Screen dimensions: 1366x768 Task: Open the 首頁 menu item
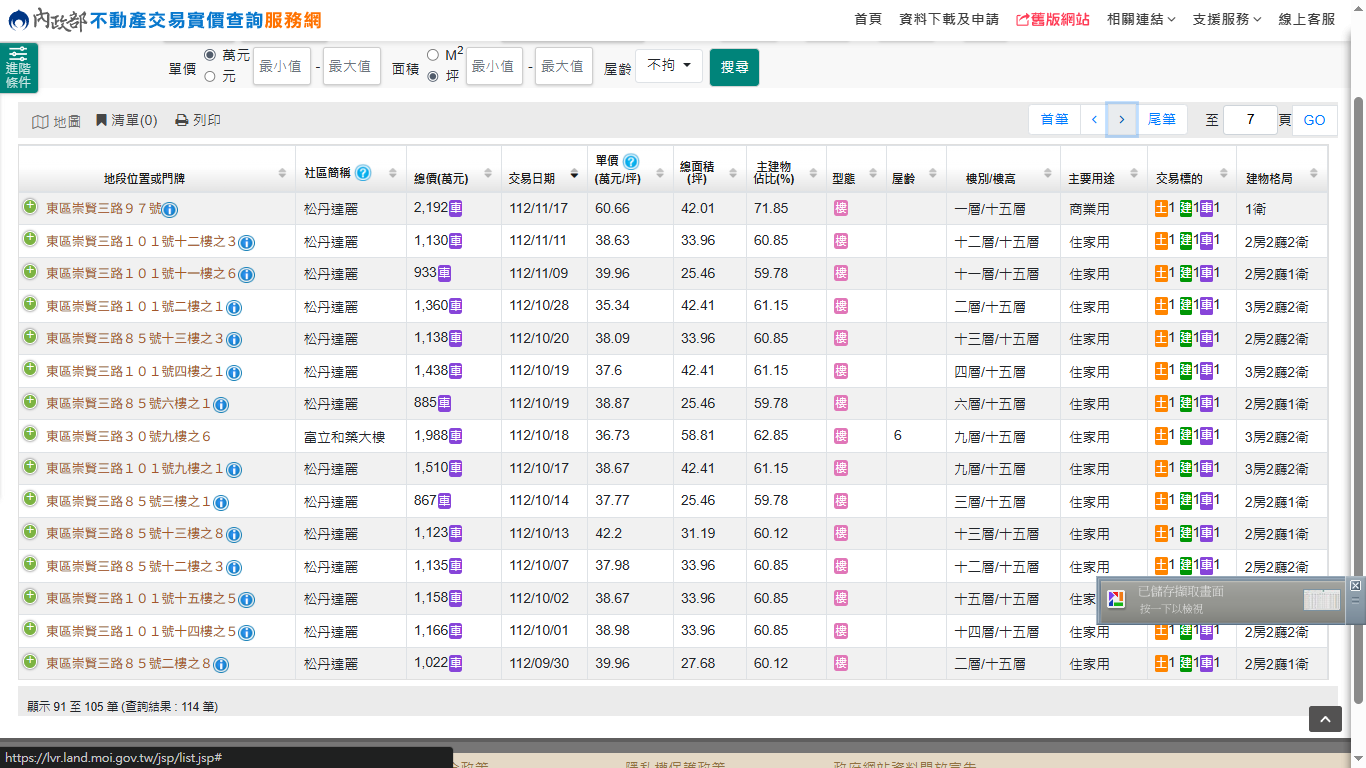[868, 19]
